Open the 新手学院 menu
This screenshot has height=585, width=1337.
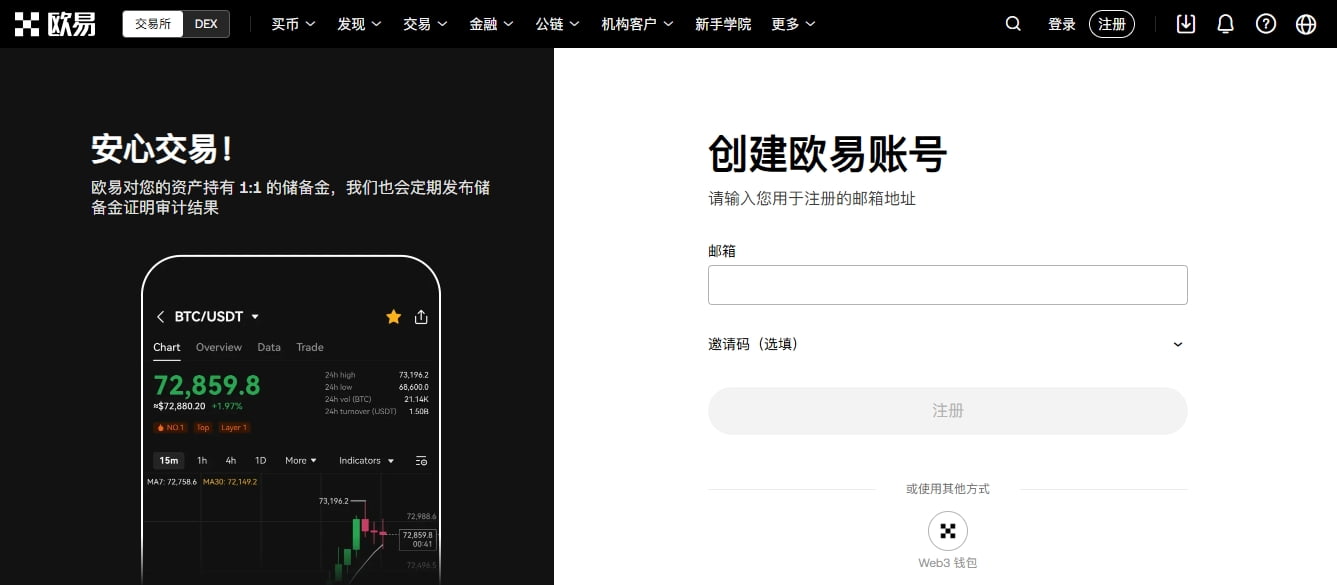723,23
